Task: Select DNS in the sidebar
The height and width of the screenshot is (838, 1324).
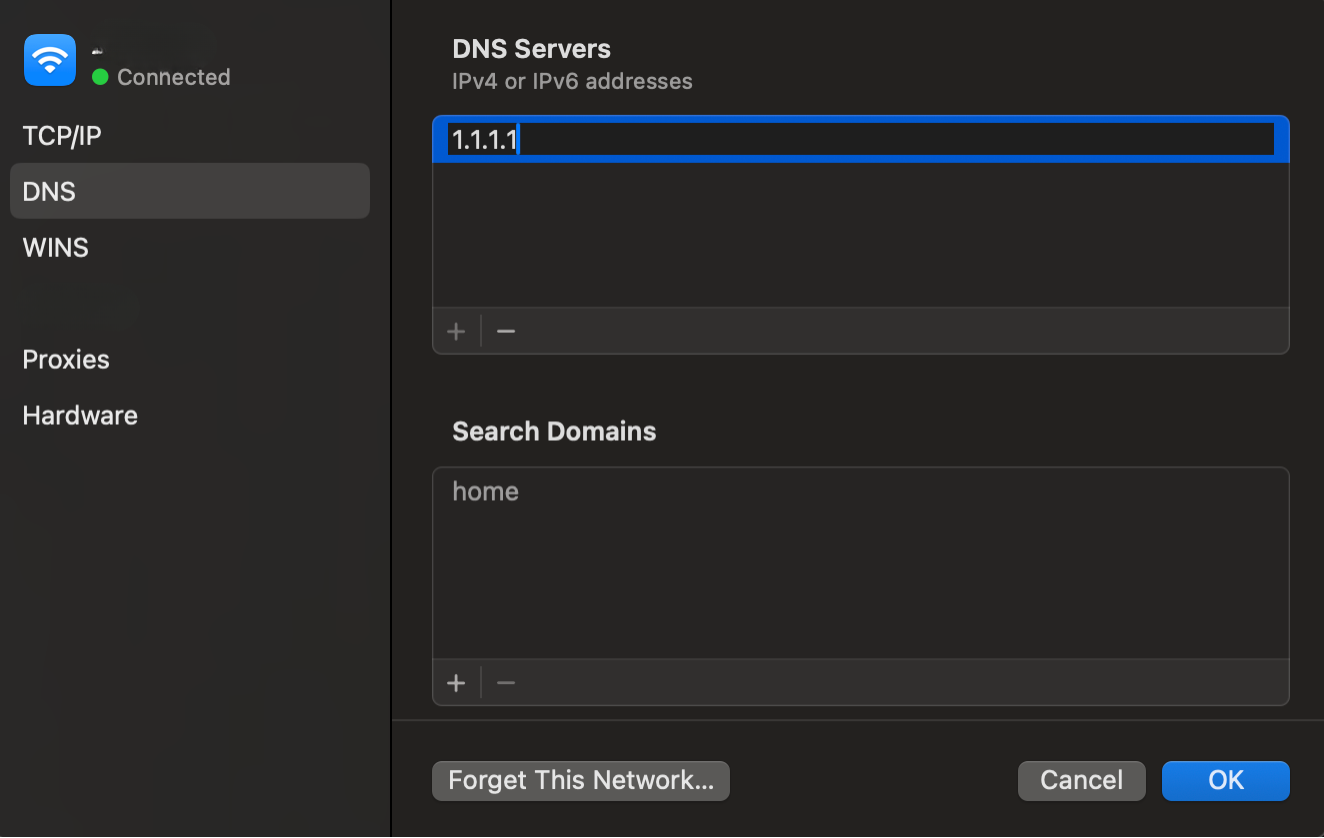Action: pyautogui.click(x=48, y=191)
